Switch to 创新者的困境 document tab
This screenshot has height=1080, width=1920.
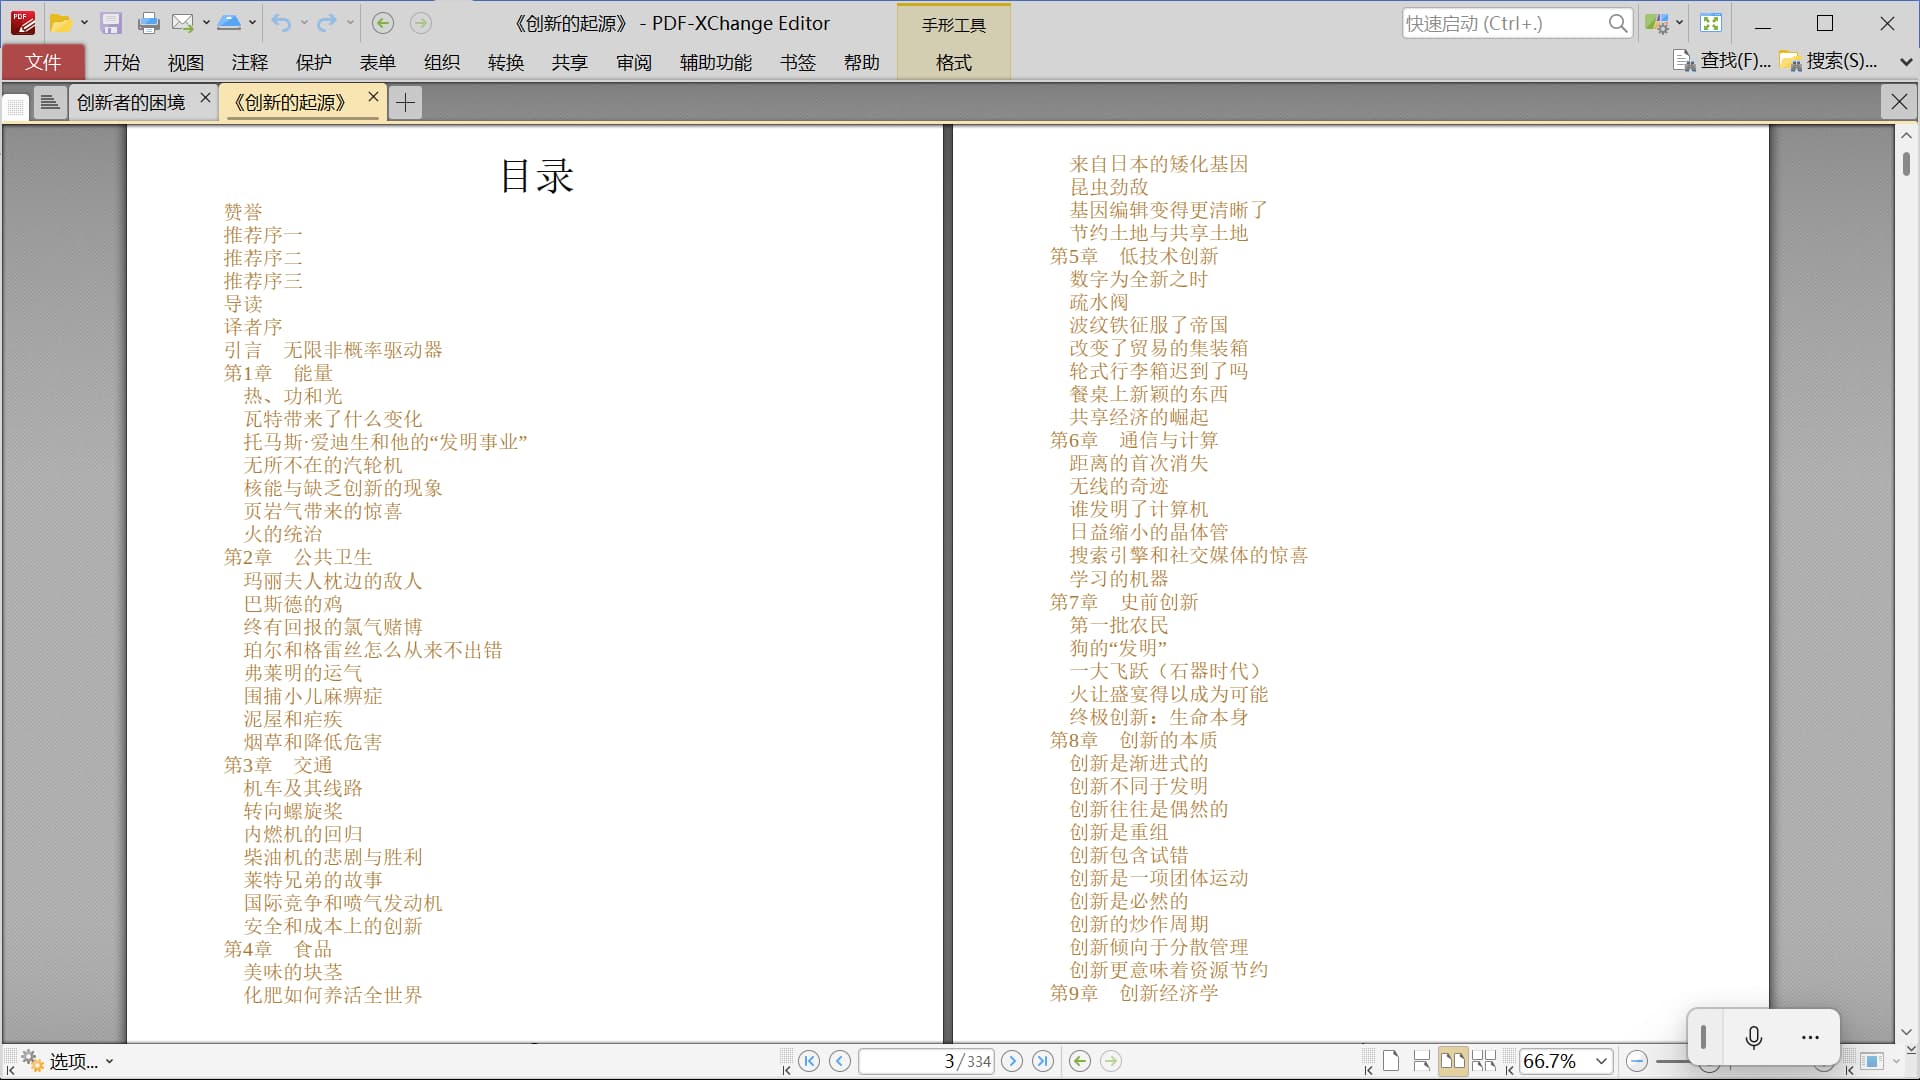pos(131,102)
